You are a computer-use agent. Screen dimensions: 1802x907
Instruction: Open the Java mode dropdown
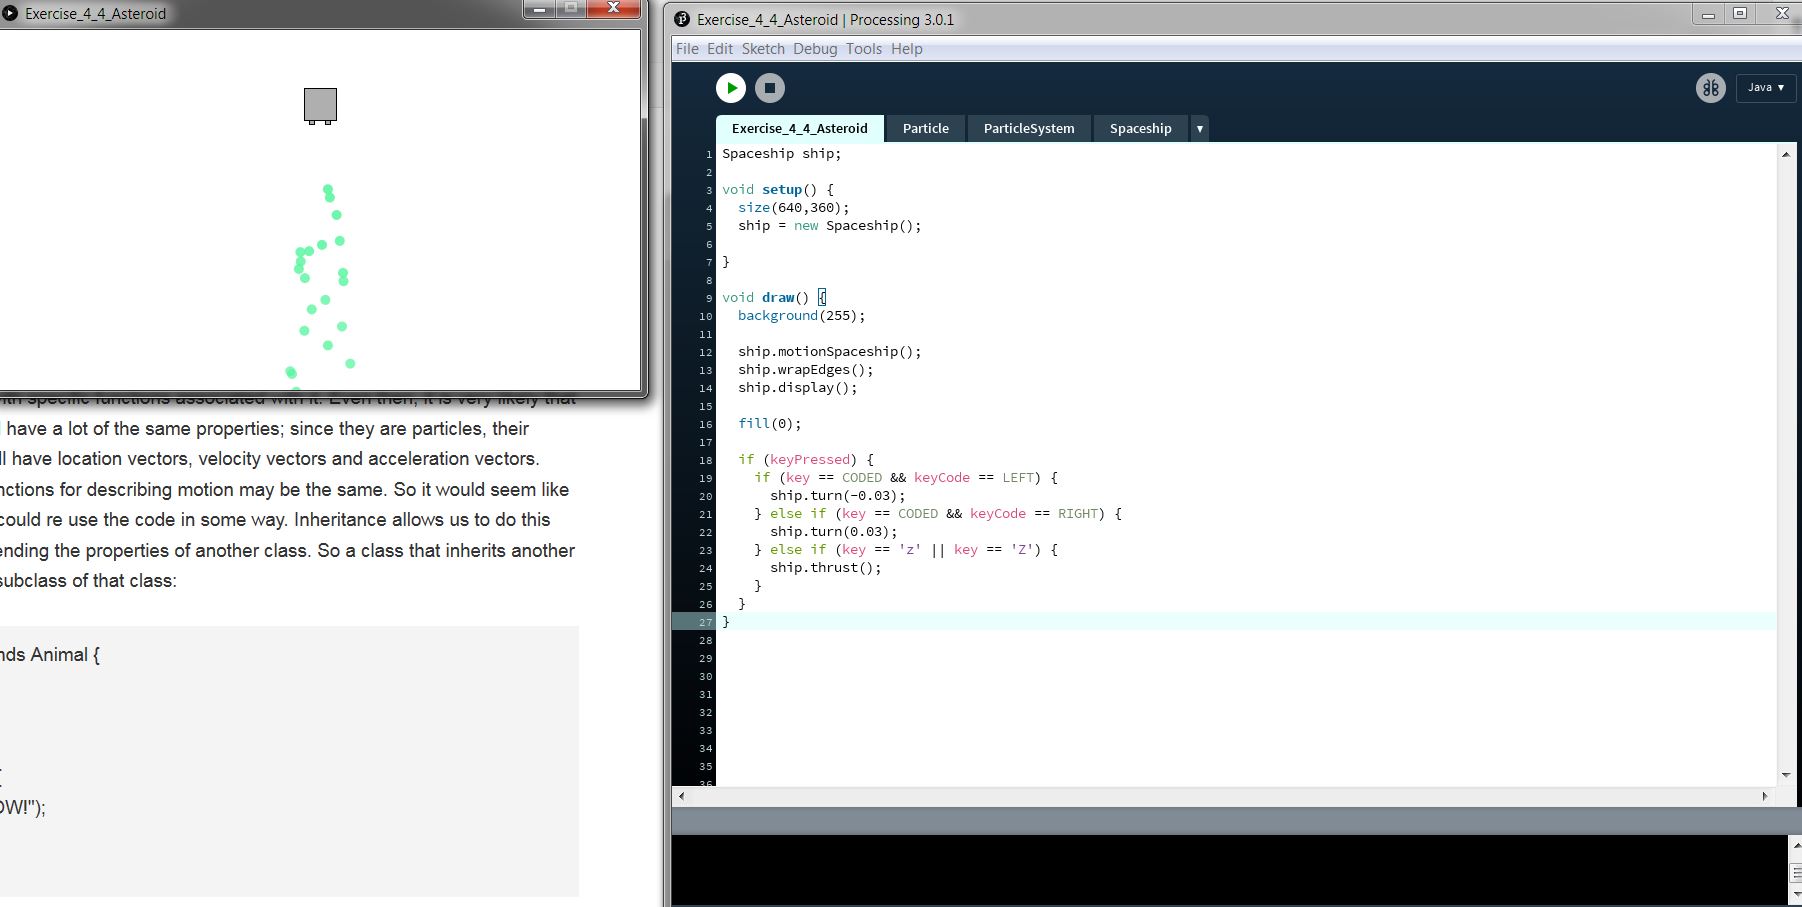(1765, 88)
